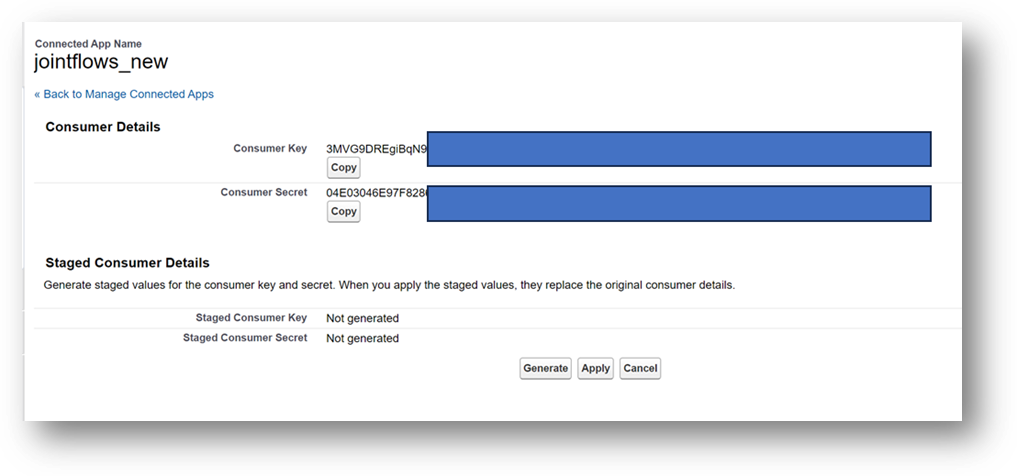
Task: Click the Staged Consumer Secret label
Action: pos(245,338)
